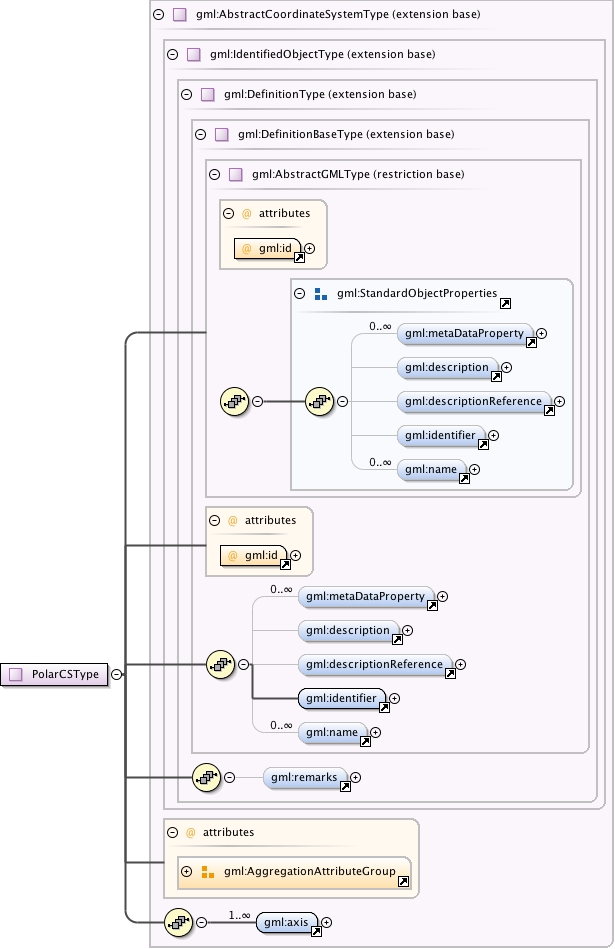Screen dimensions: 615x949
Task: Click gml:DefinitionBaseType type square icon
Action: coord(221,134)
